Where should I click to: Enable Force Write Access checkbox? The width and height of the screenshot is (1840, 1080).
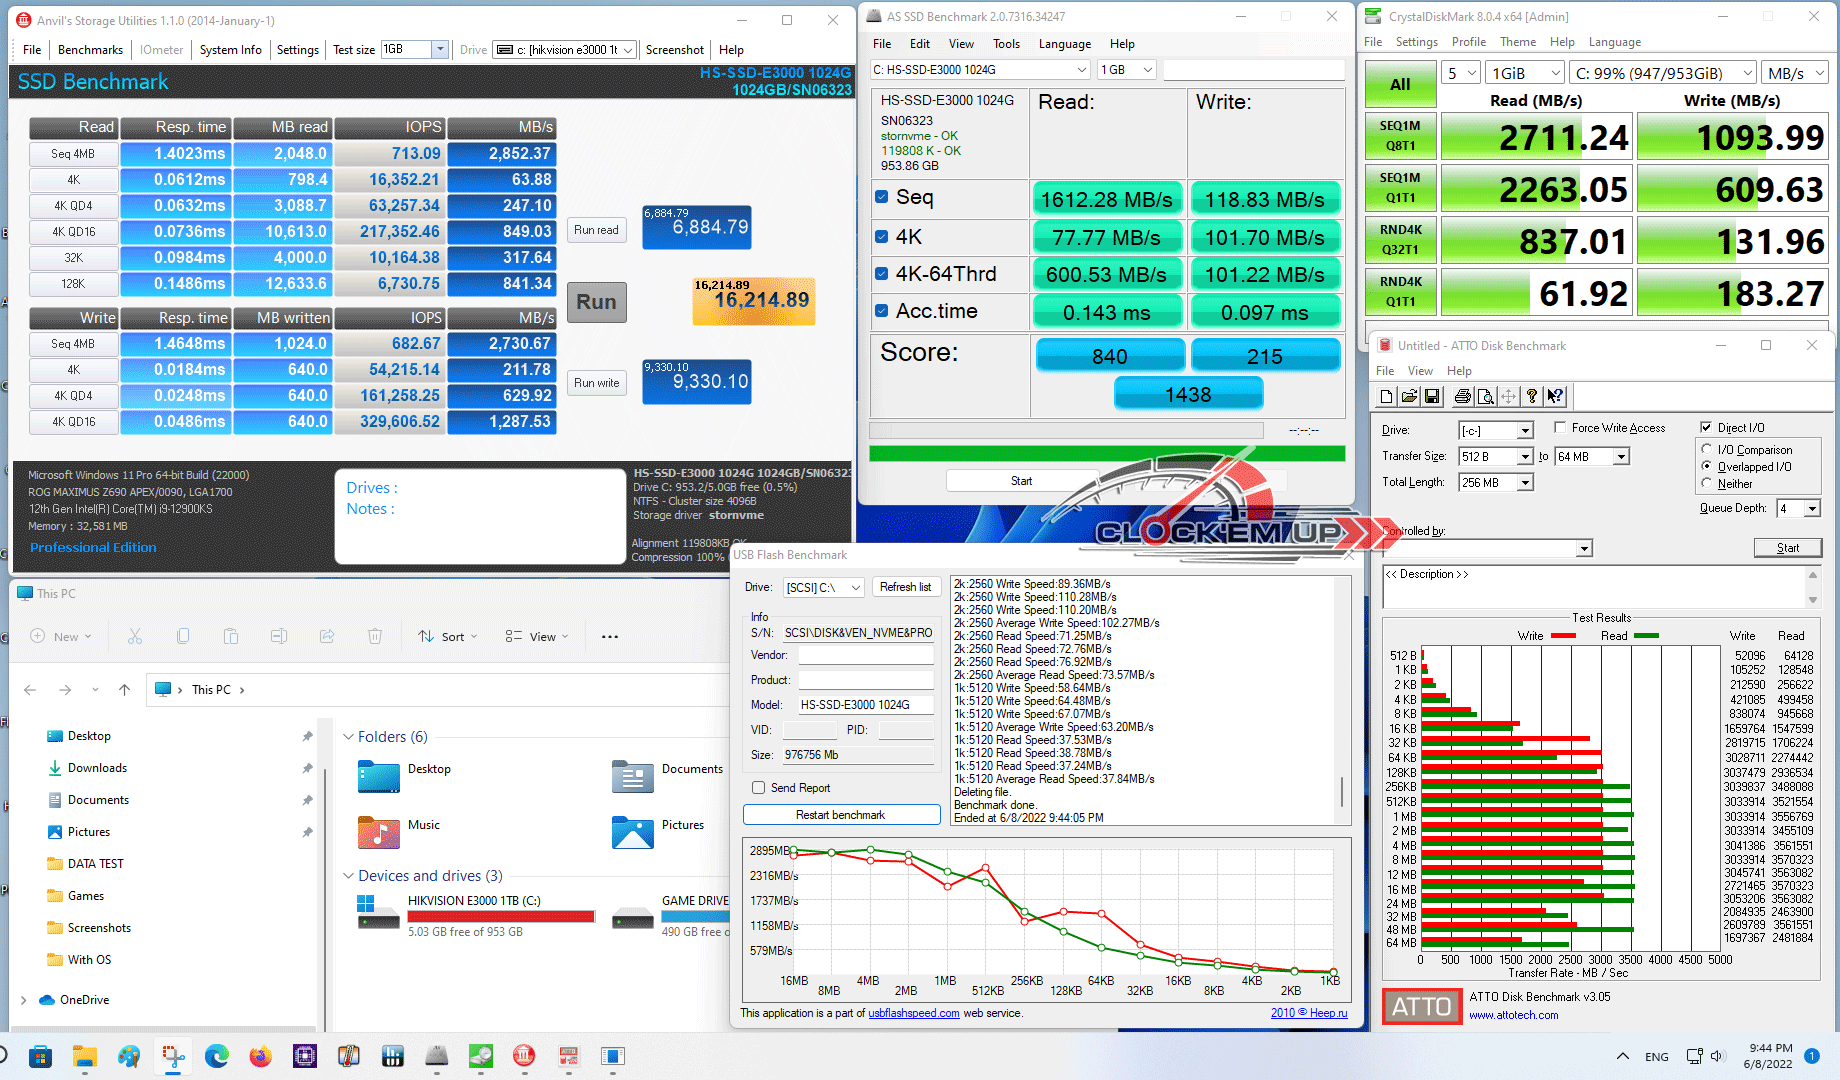click(1560, 428)
